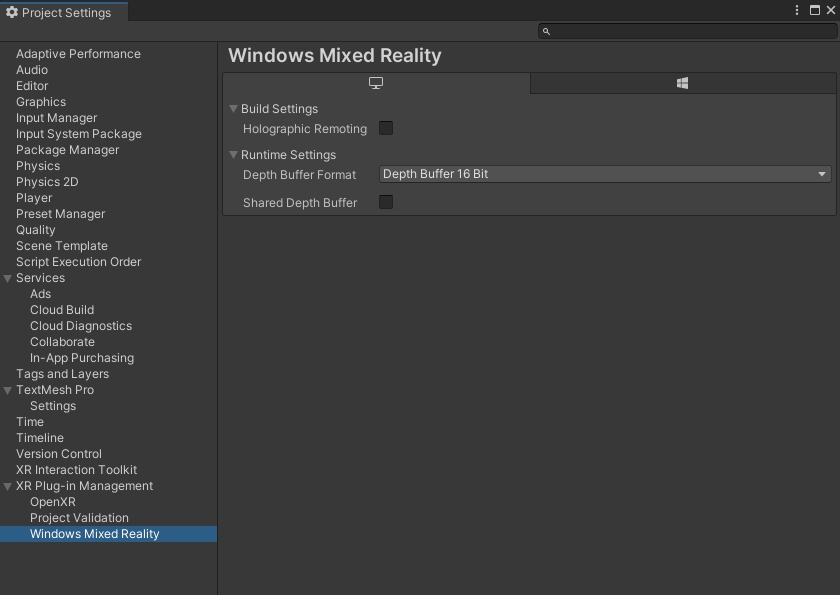840x595 pixels.
Task: Collapse the TextMesh Pro tree group
Action: click(8, 390)
